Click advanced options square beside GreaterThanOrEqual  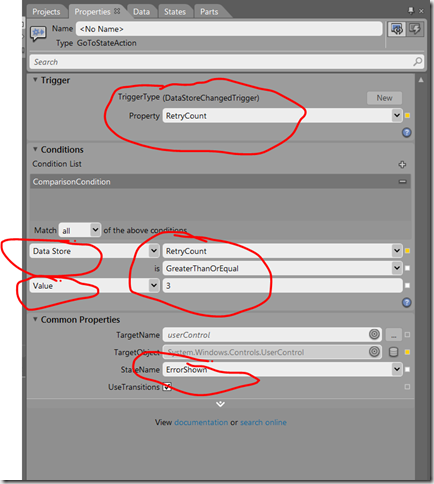tap(407, 268)
